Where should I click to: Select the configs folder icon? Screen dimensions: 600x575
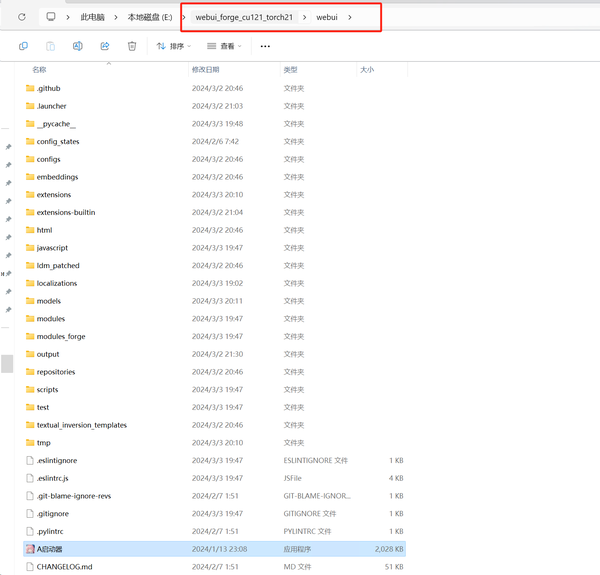tap(30, 159)
